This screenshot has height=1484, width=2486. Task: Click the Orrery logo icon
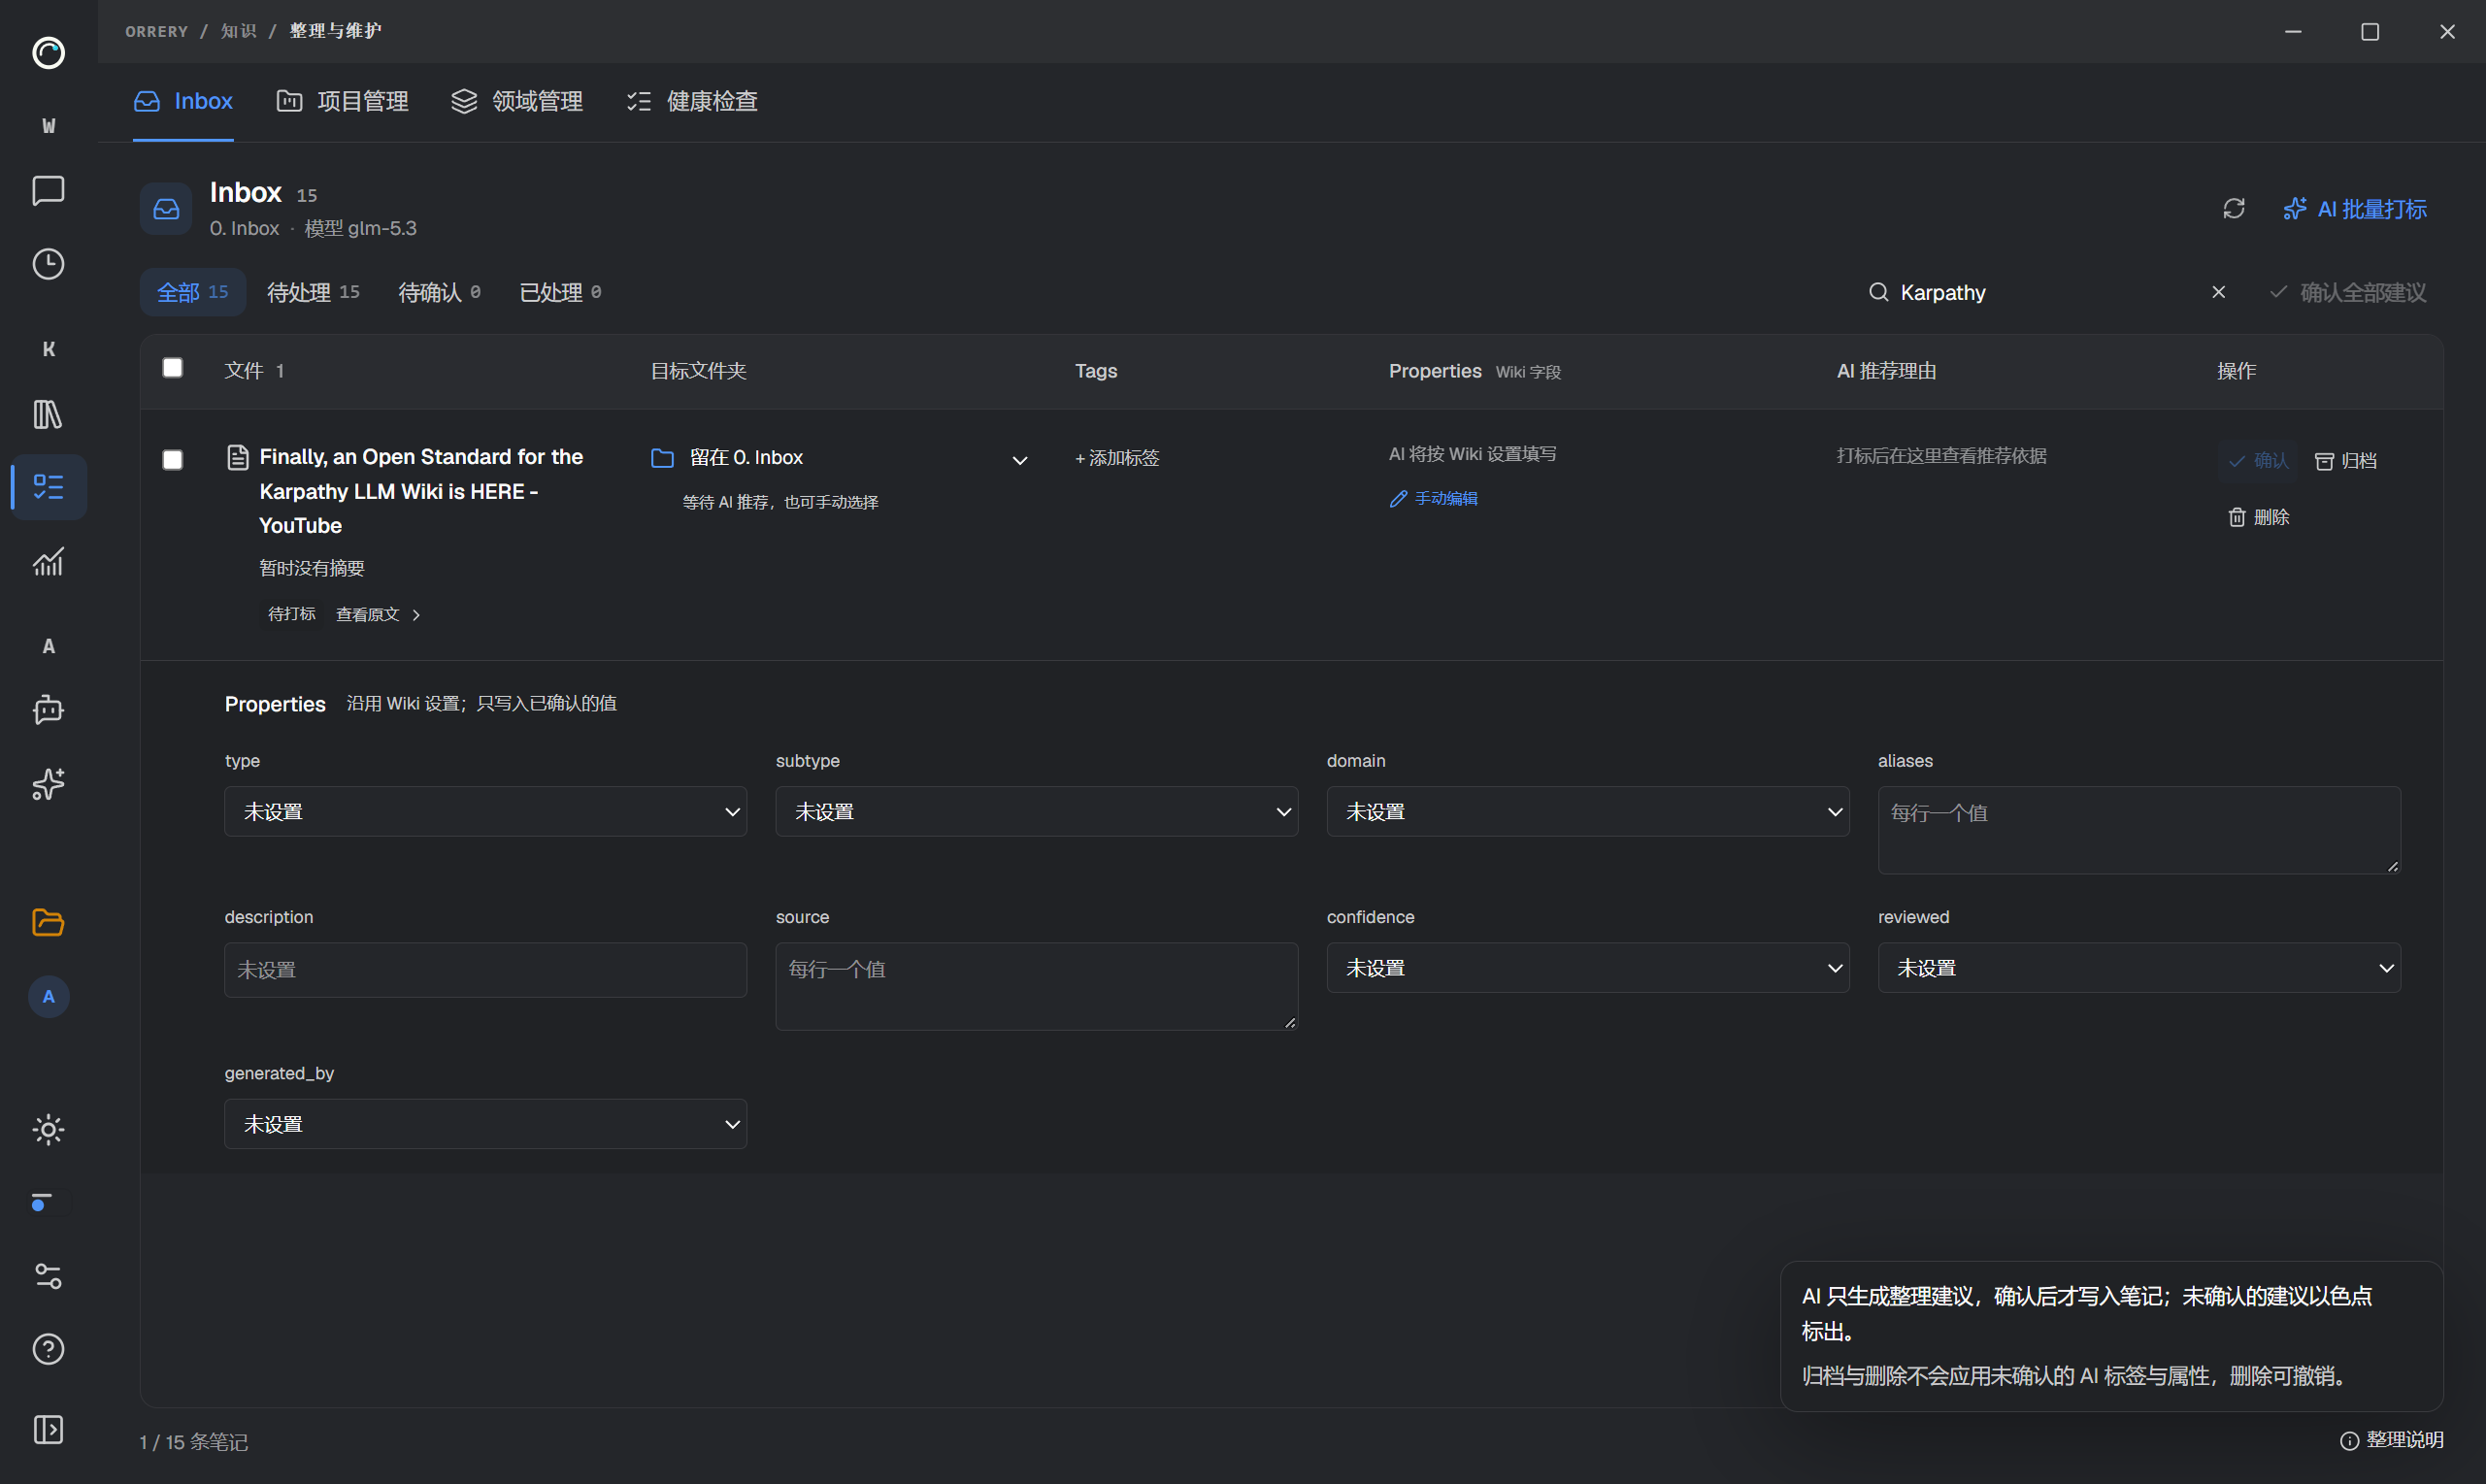[48, 52]
